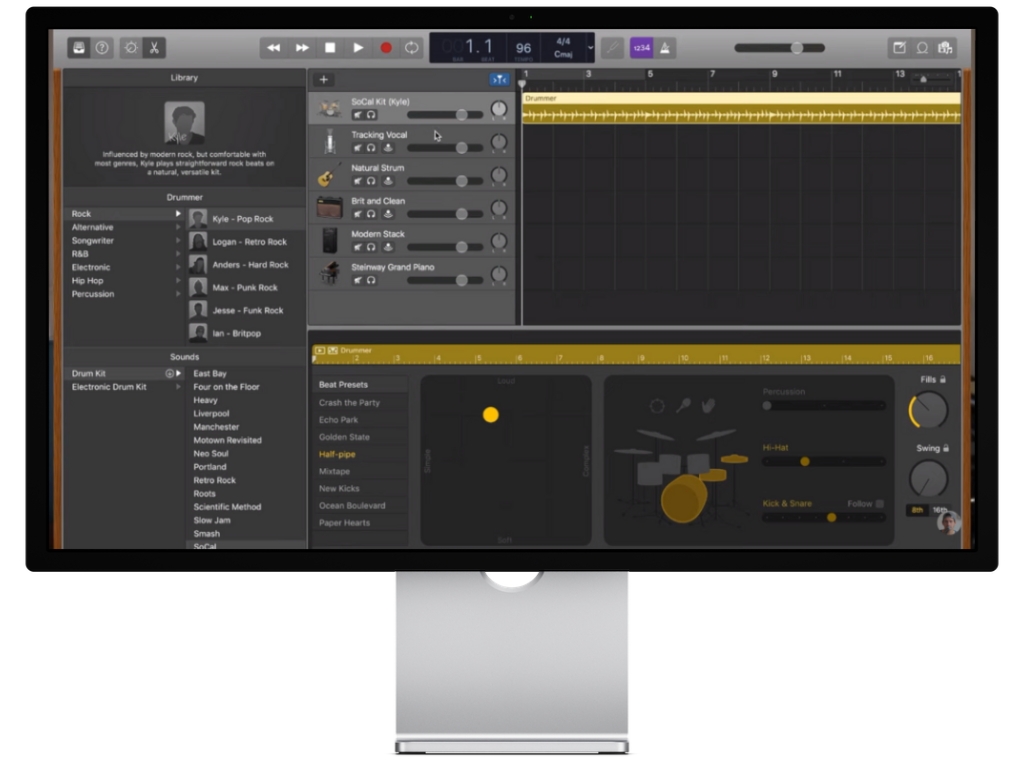Choose the Paper Hearts beat preset
The height and width of the screenshot is (768, 1024).
344,523
